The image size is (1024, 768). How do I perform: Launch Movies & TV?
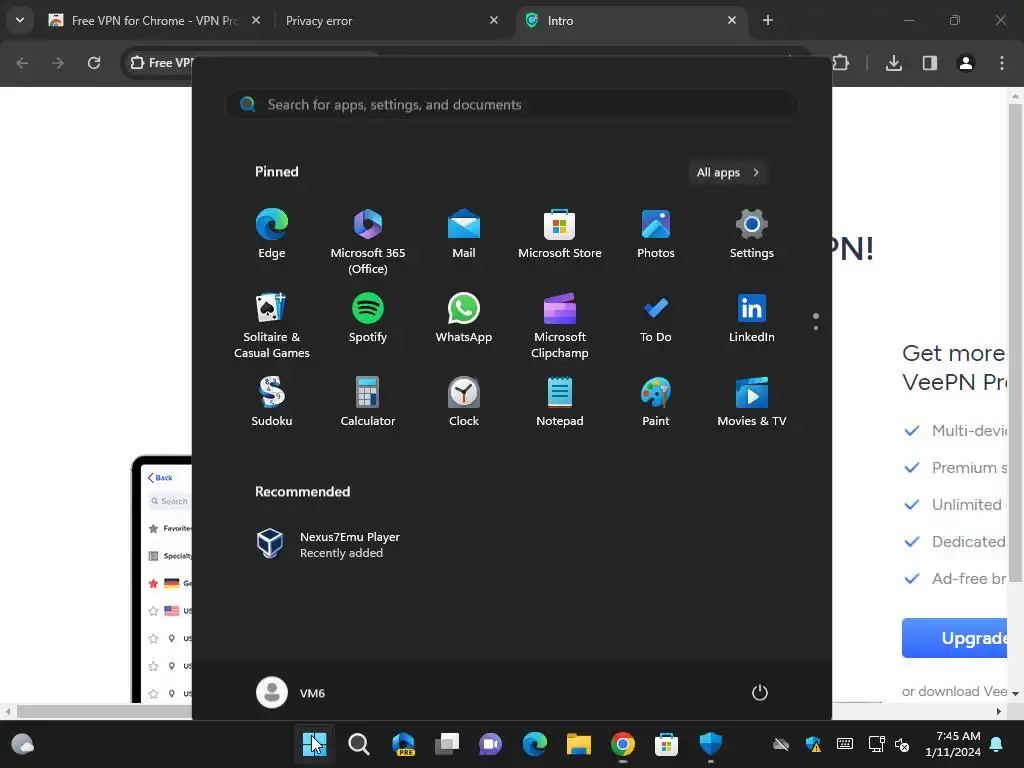[x=752, y=402]
